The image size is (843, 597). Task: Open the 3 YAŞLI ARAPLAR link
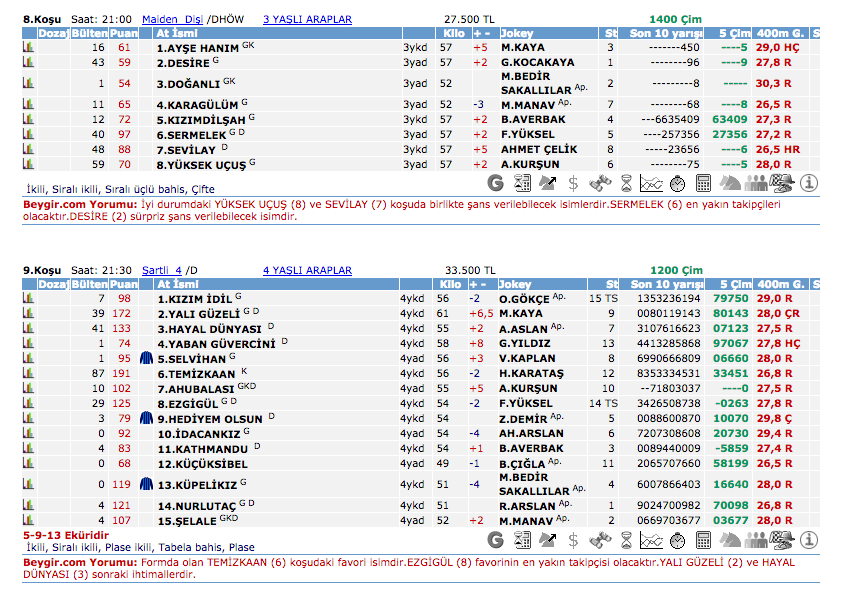point(307,19)
